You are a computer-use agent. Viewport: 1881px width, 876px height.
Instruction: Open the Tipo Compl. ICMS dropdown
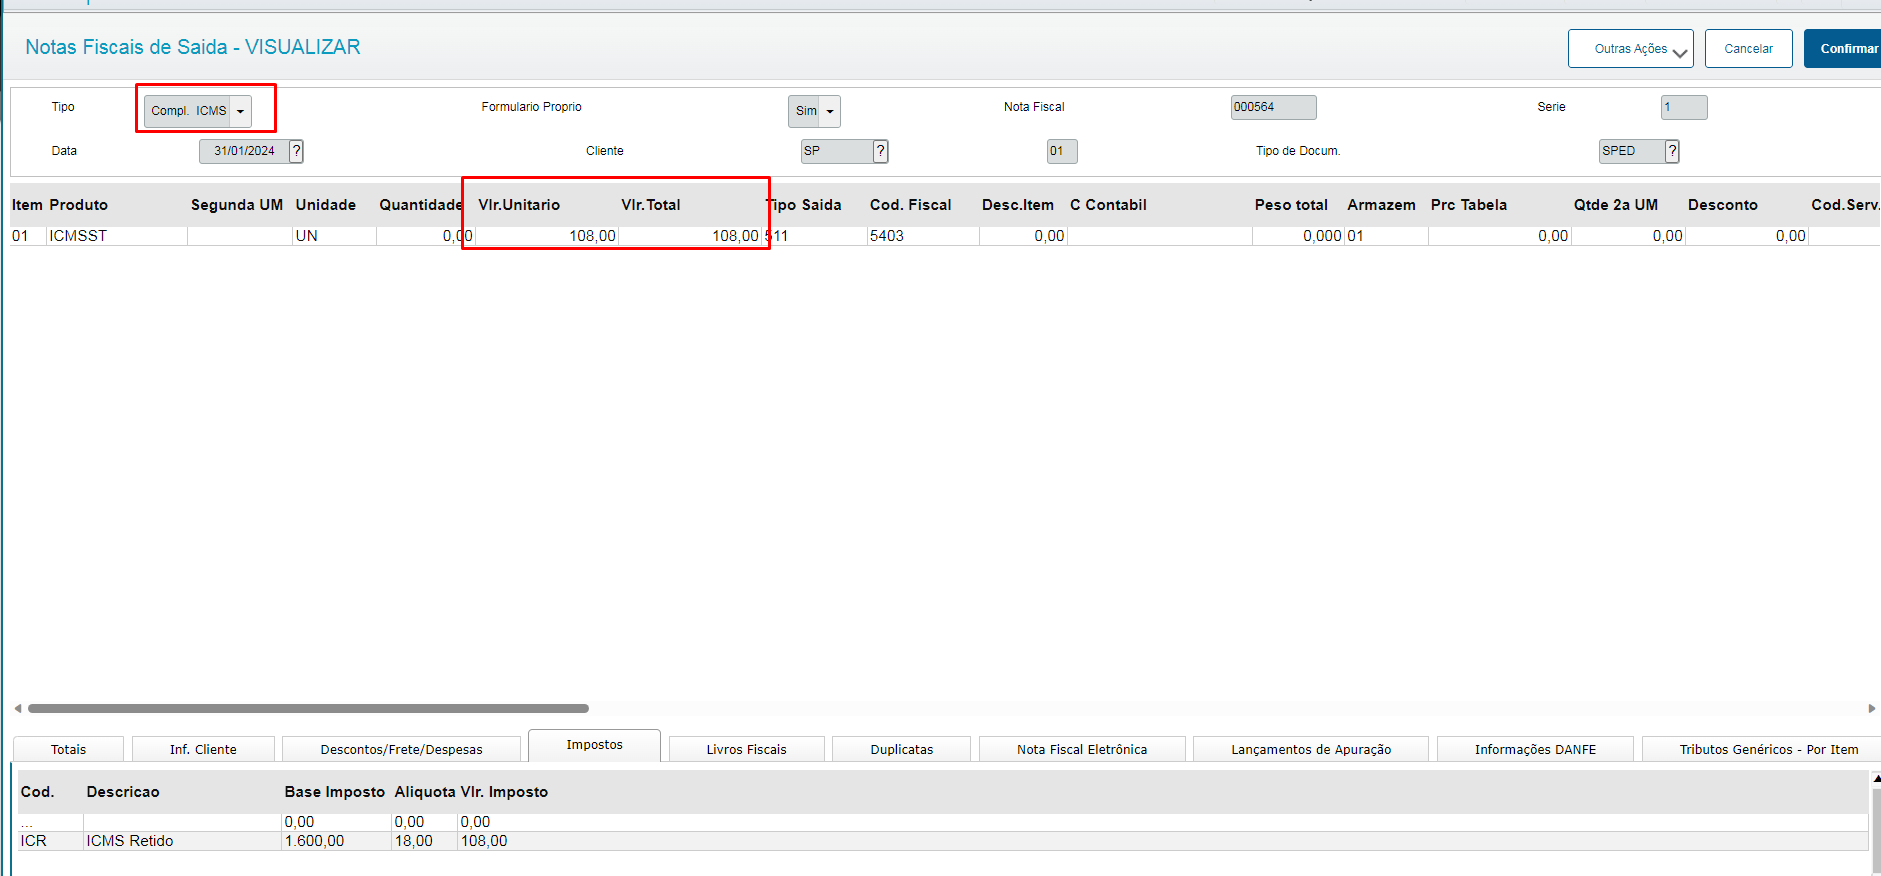[x=240, y=111]
